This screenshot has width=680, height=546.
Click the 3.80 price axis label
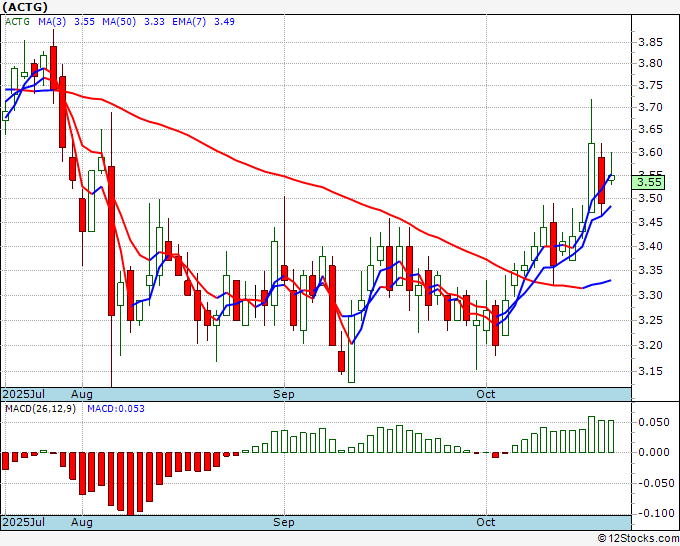click(650, 63)
